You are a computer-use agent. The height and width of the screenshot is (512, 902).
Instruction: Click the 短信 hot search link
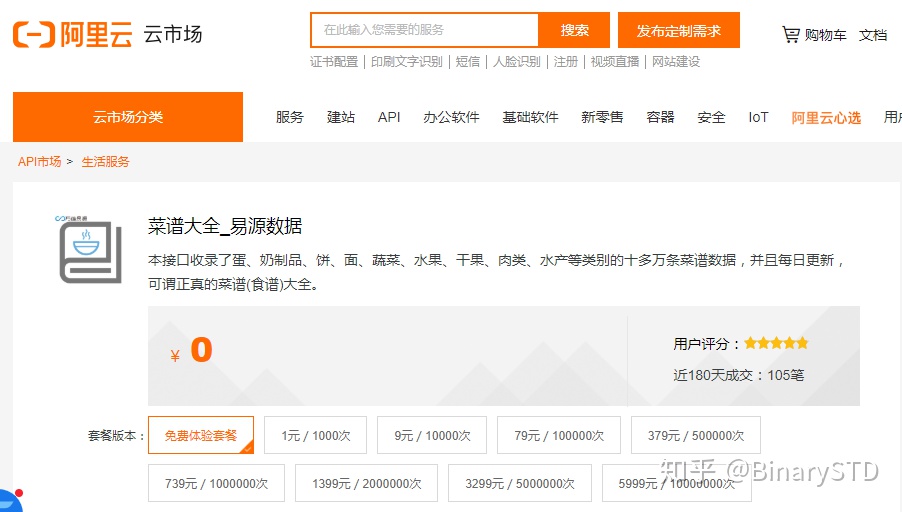(468, 62)
